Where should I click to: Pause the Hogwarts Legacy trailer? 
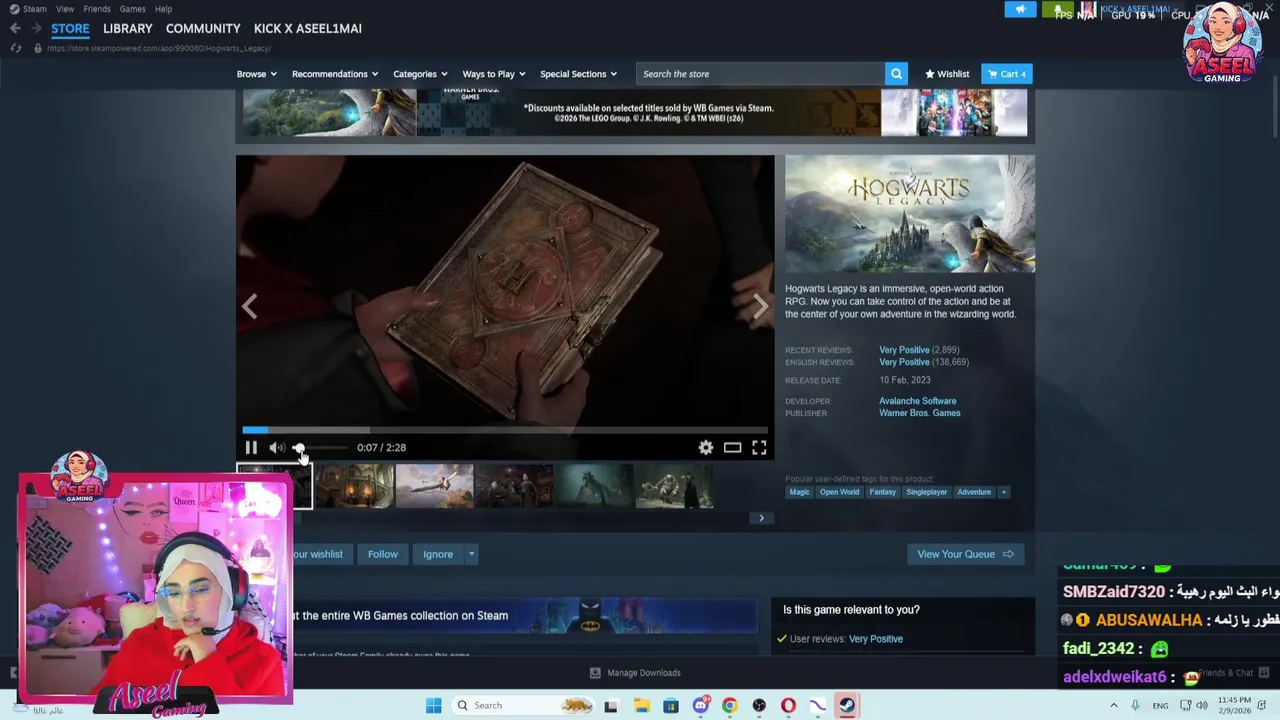(x=251, y=448)
